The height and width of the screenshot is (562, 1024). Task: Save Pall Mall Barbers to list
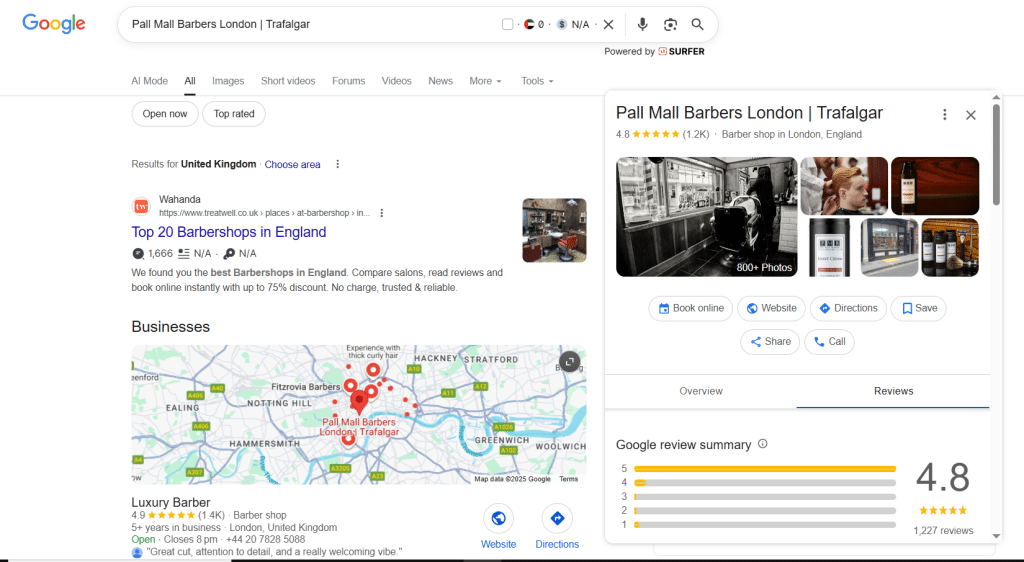coord(918,308)
